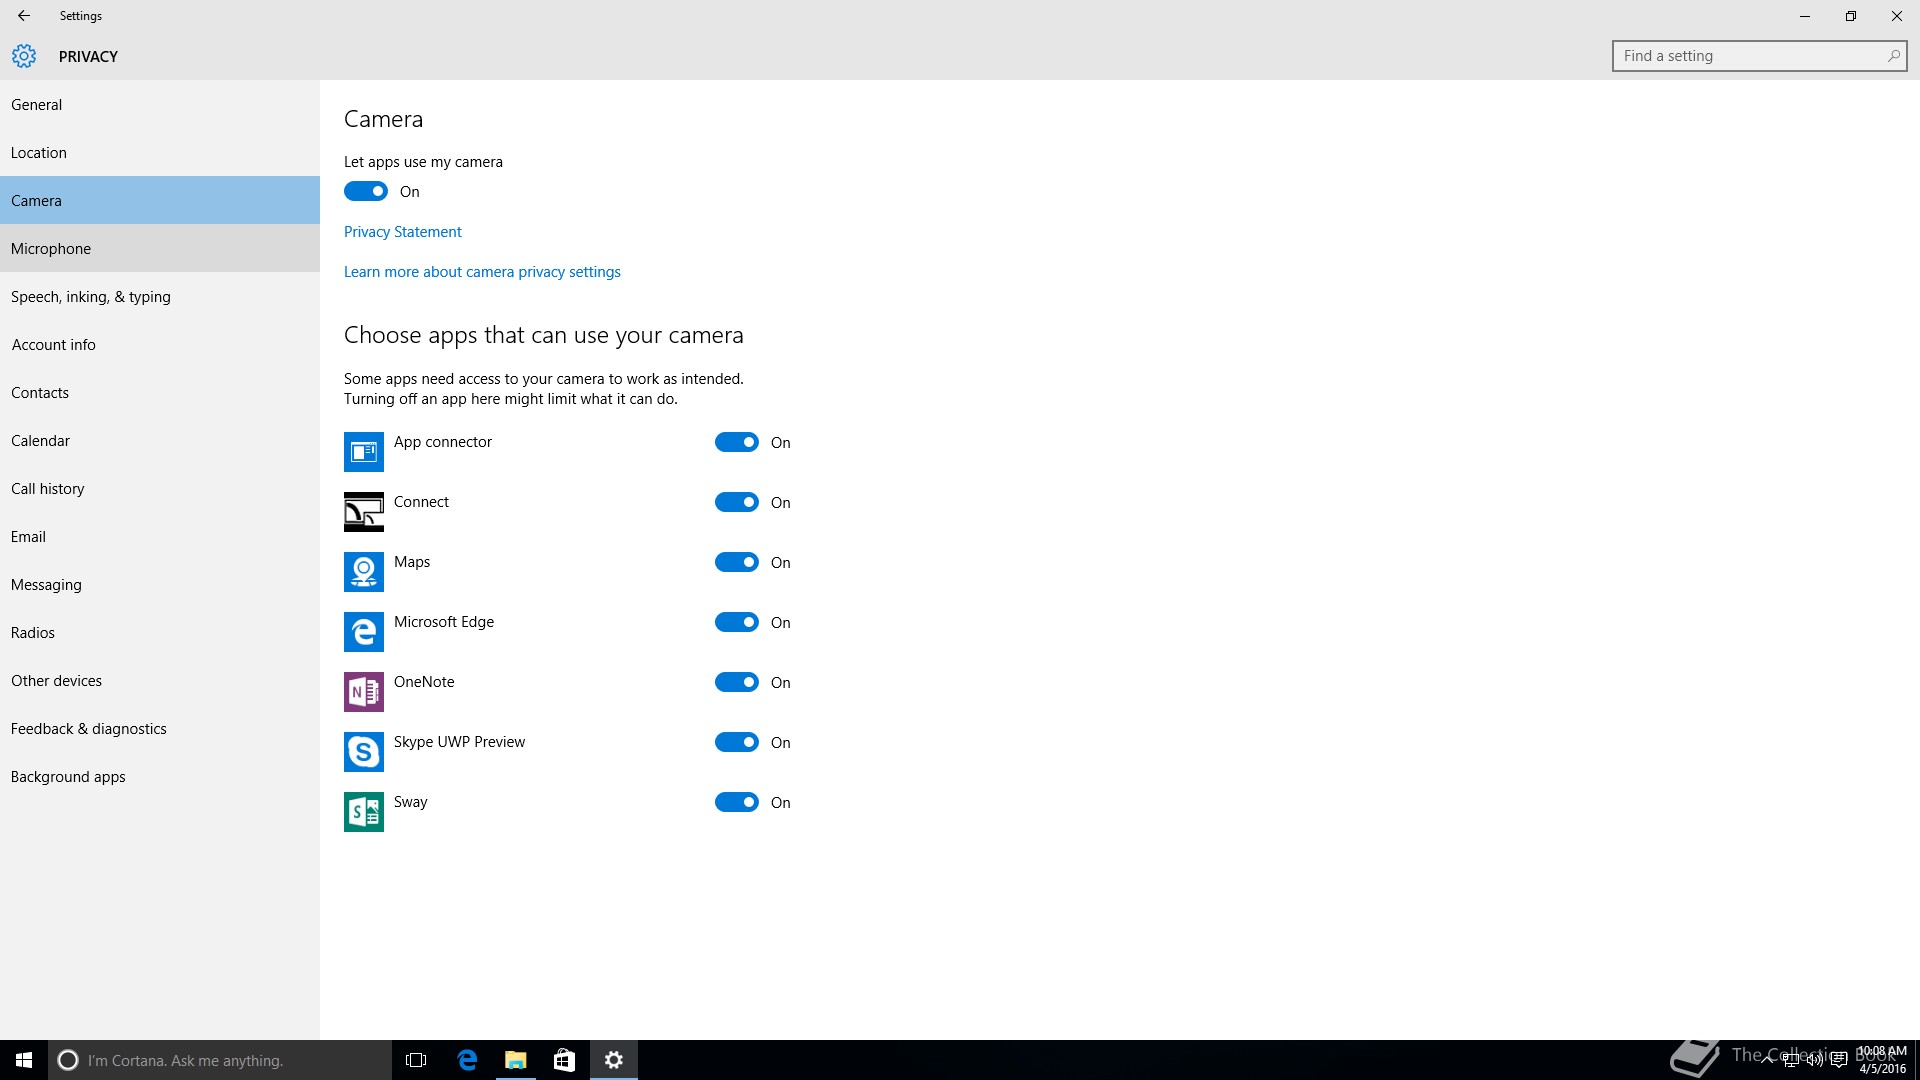Click the Cortana Ask me anything box
The height and width of the screenshot is (1080, 1920).
coord(220,1060)
